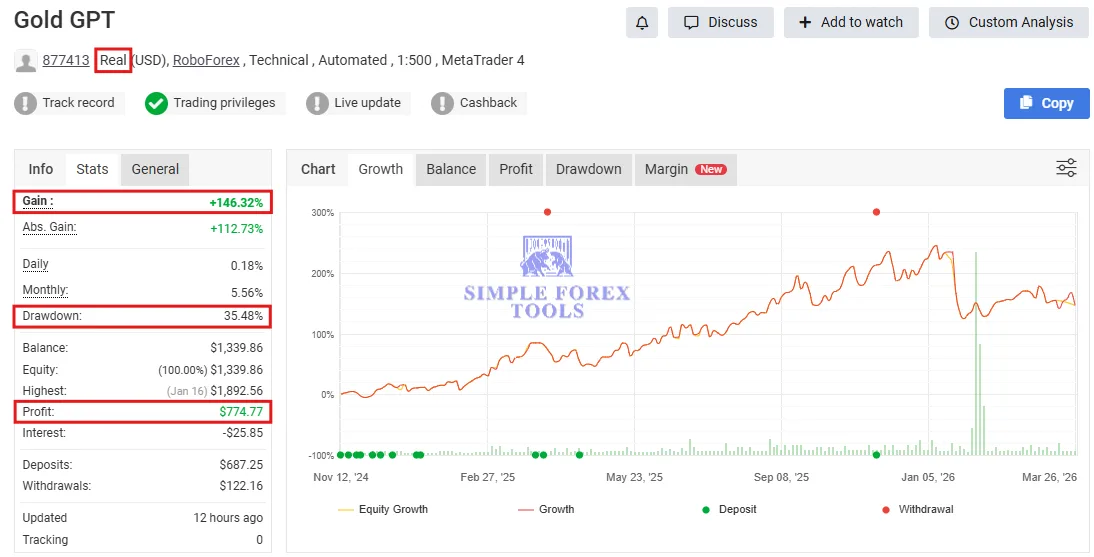Hide Withdrawal legend markers
The height and width of the screenshot is (557, 1094).
pos(916,509)
